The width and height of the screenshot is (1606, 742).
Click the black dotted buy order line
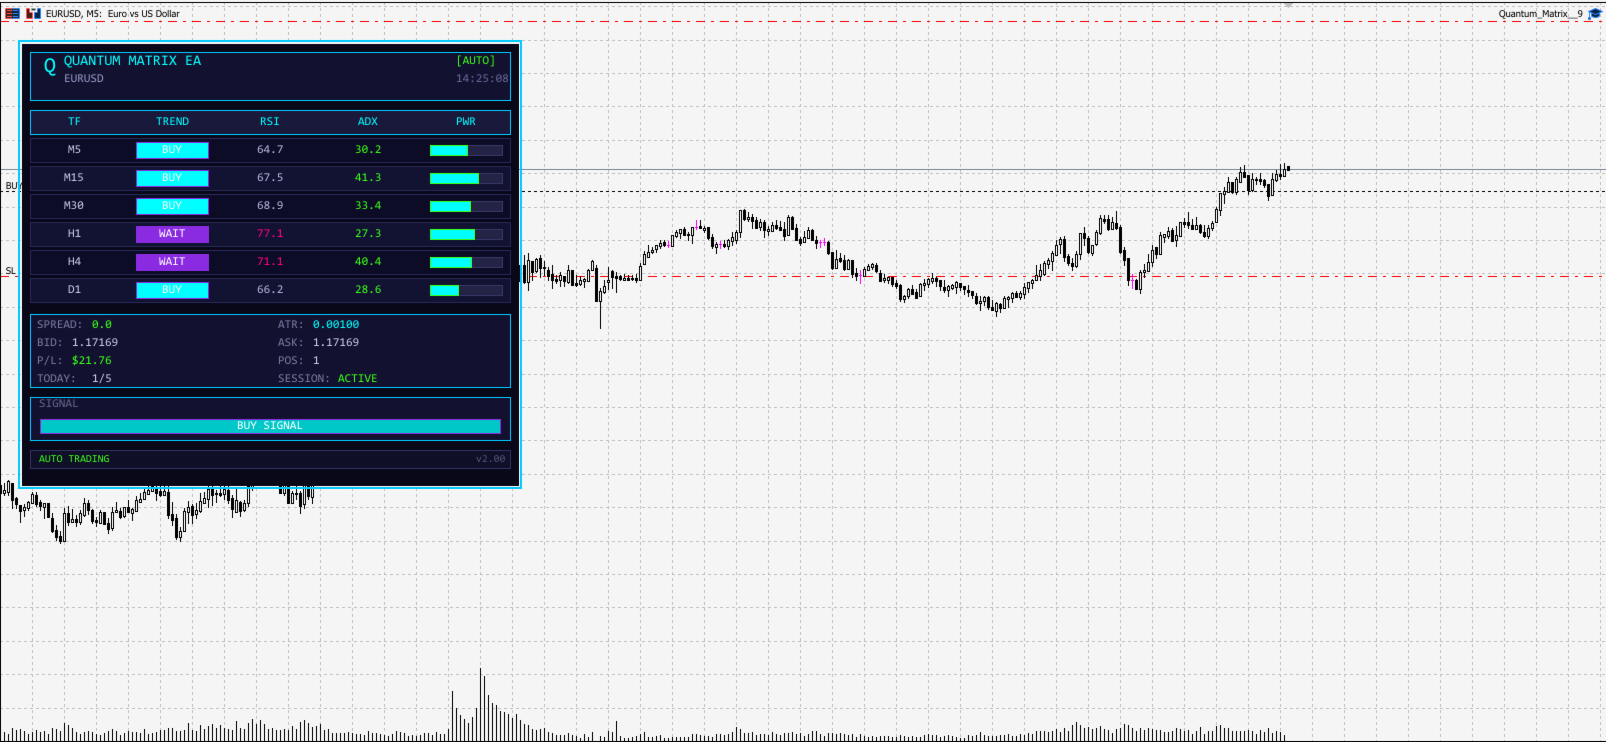(x=1062, y=191)
